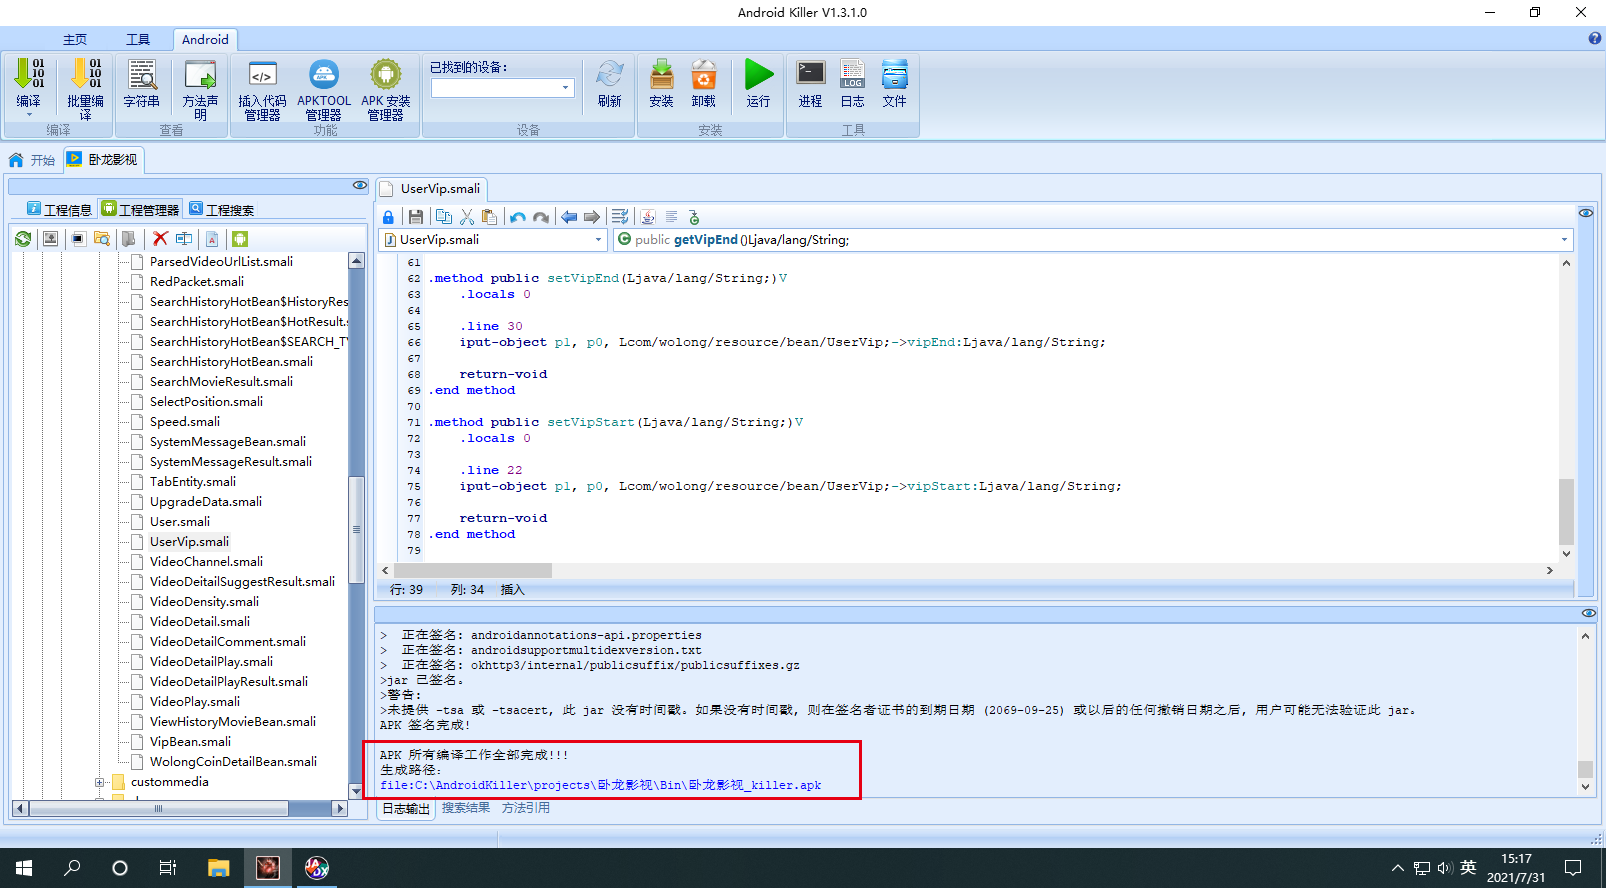1606x888 pixels.
Task: Click the code editor horizontal scrollbar thumb
Action: pyautogui.click(x=472, y=570)
